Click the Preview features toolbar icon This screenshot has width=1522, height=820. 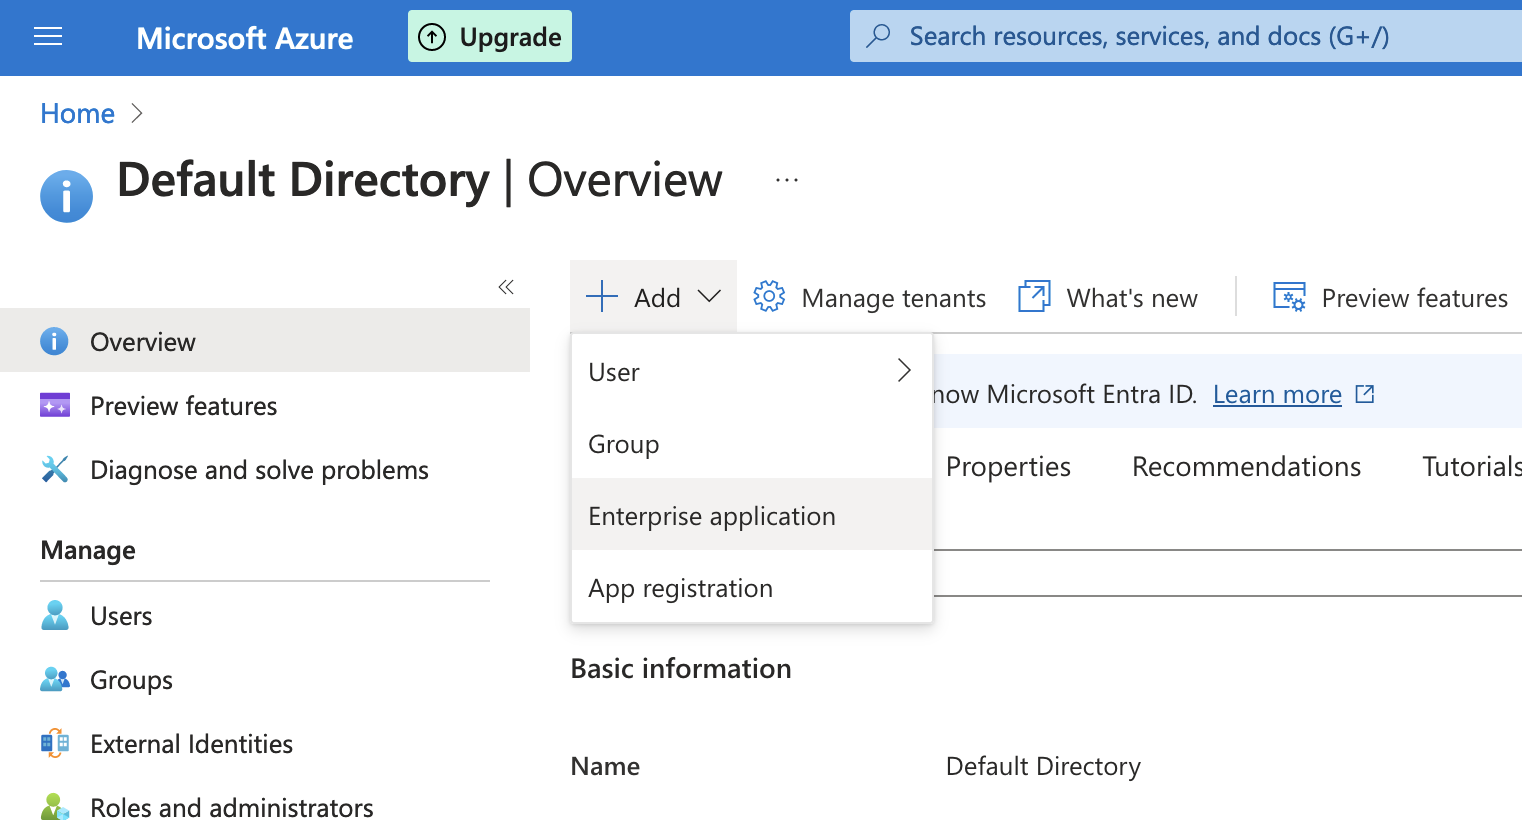coord(1289,297)
